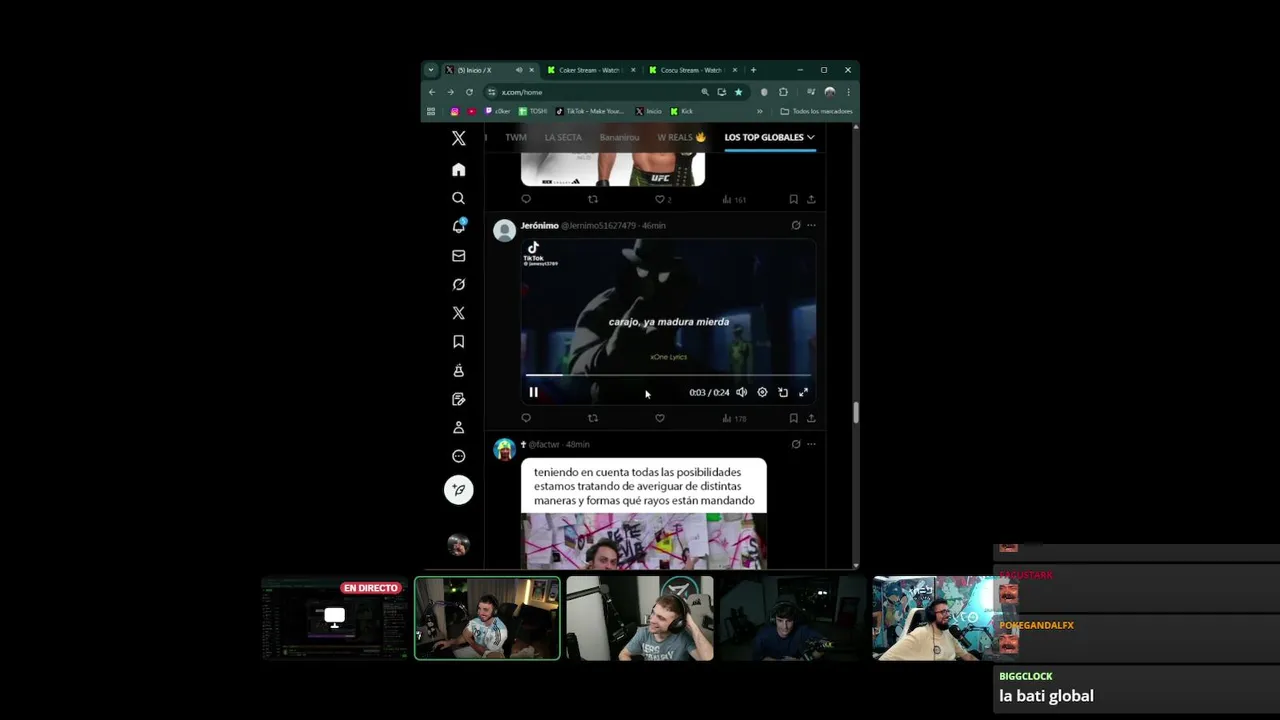The height and width of the screenshot is (720, 1280).
Task: Switch to the TWM timeline tab
Action: point(516,137)
